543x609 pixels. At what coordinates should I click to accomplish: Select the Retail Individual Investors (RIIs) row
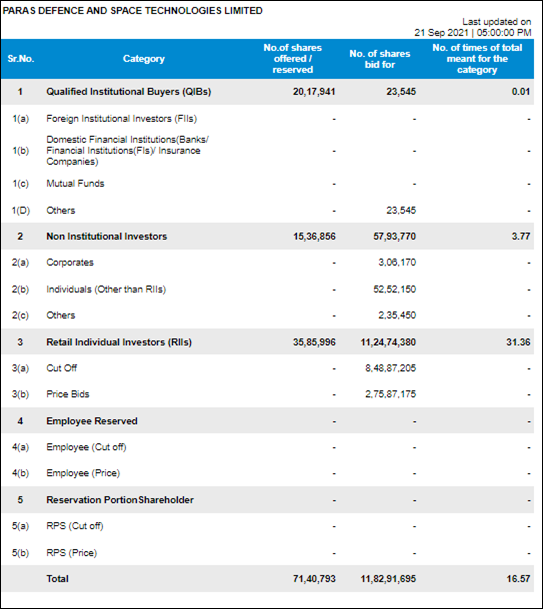tap(268, 342)
